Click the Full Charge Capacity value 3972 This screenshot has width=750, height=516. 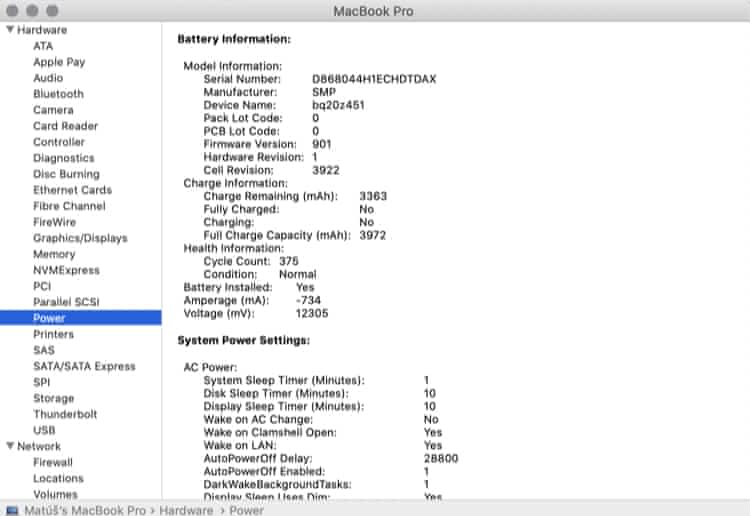[x=373, y=235]
